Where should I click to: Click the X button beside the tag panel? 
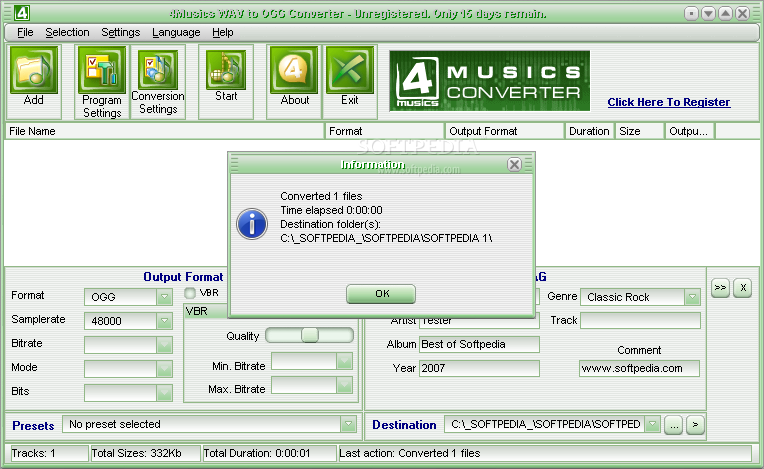pos(743,288)
